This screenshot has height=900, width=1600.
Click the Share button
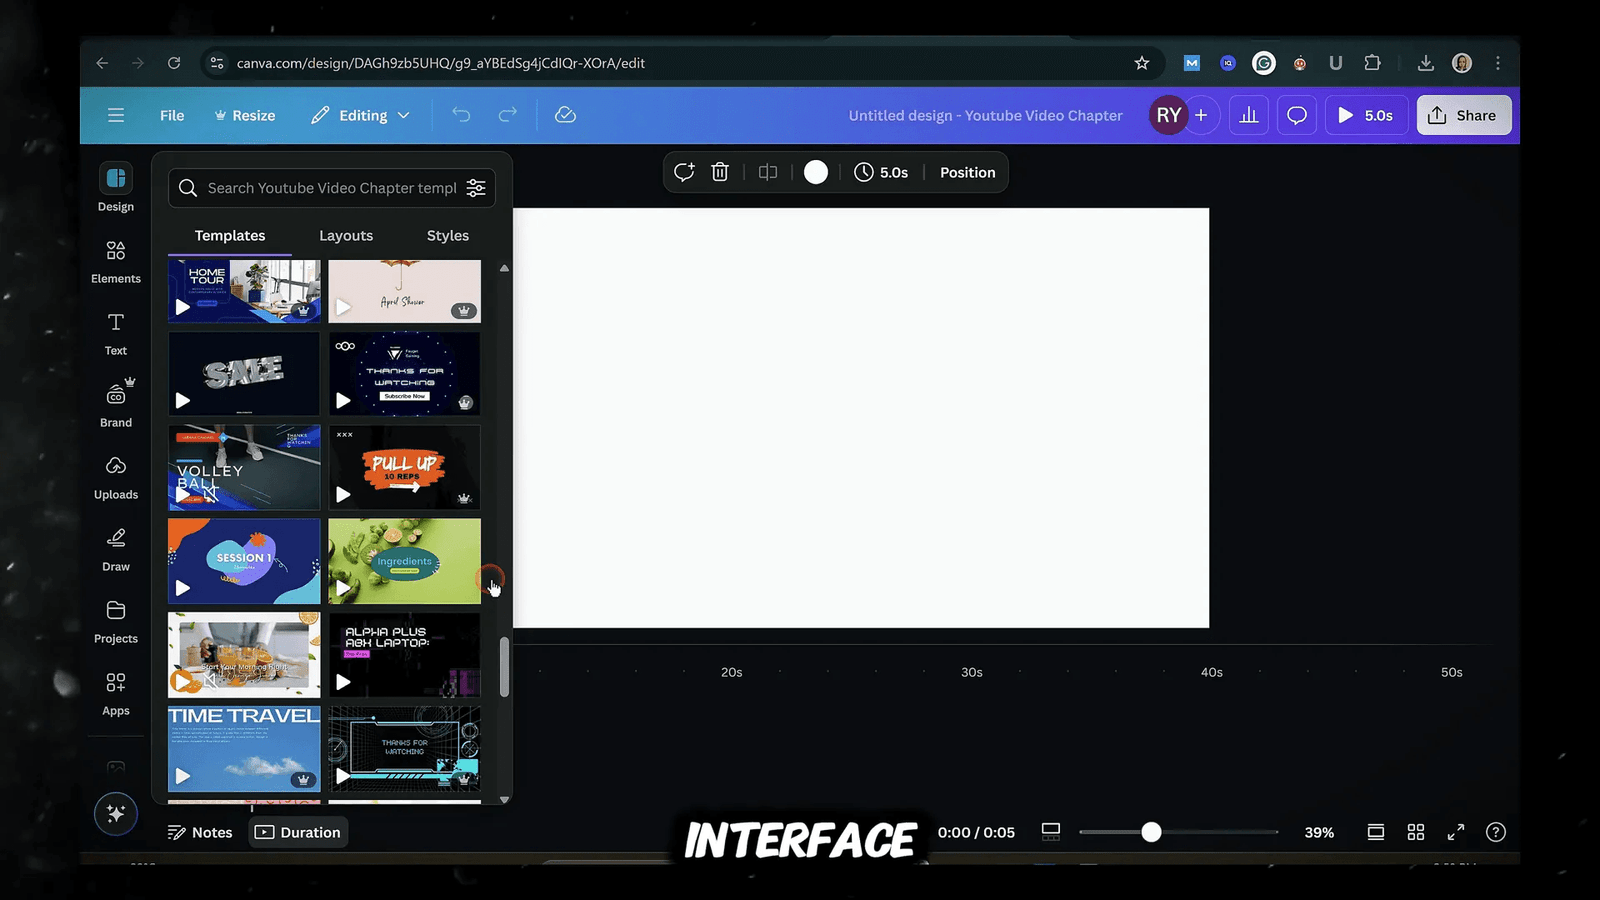[1463, 115]
